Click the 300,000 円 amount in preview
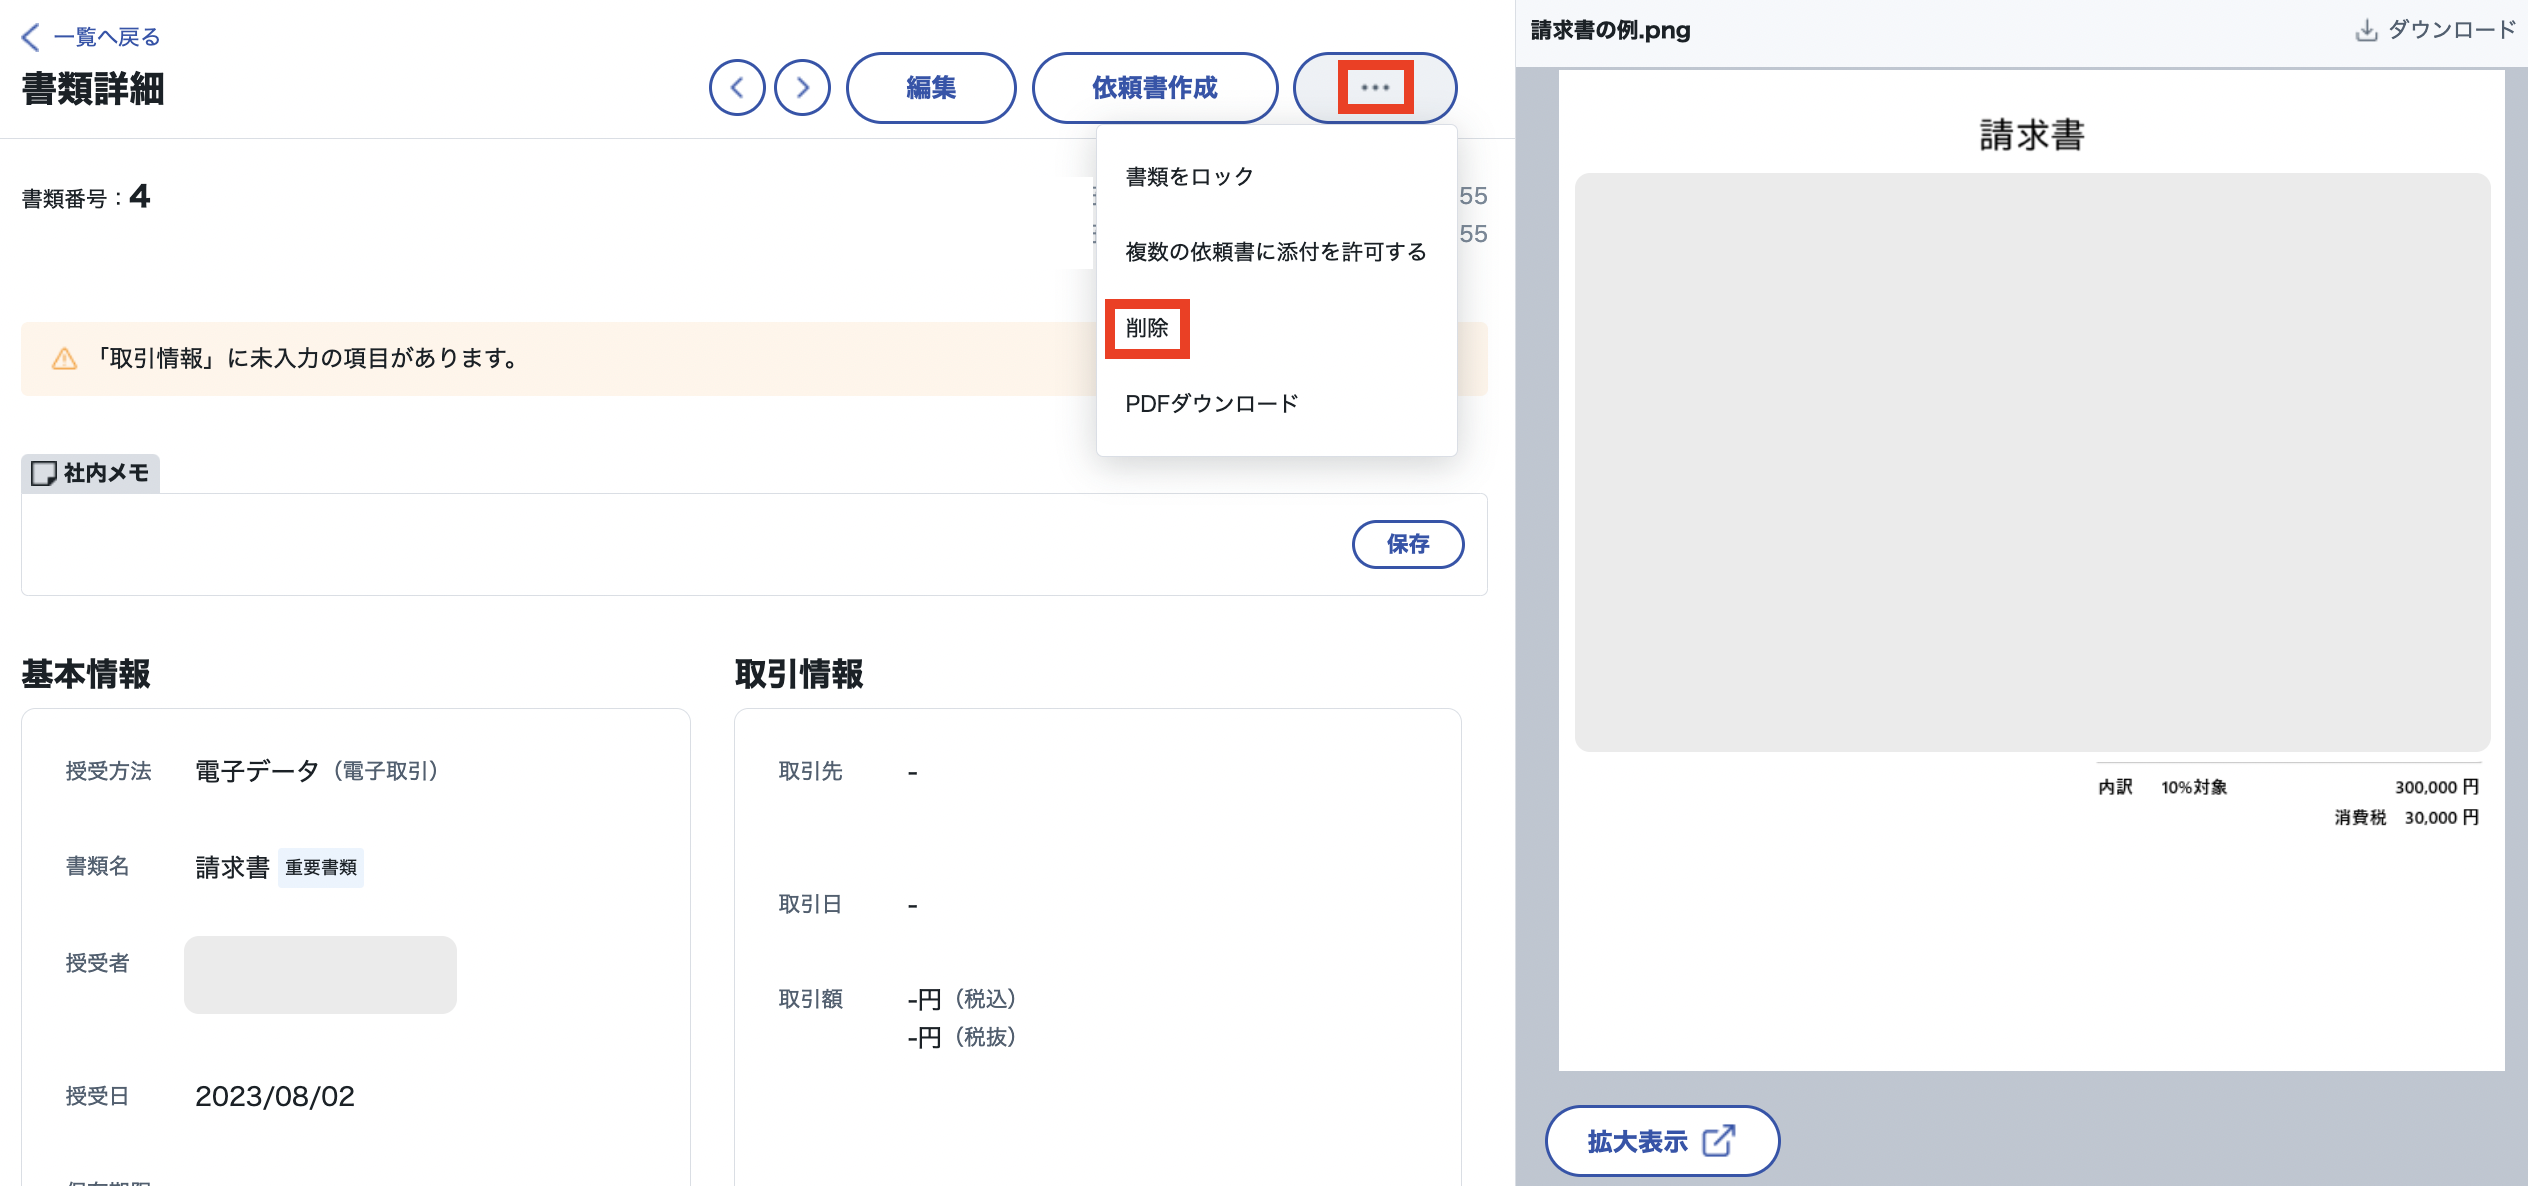The image size is (2528, 1186). pos(2436,787)
